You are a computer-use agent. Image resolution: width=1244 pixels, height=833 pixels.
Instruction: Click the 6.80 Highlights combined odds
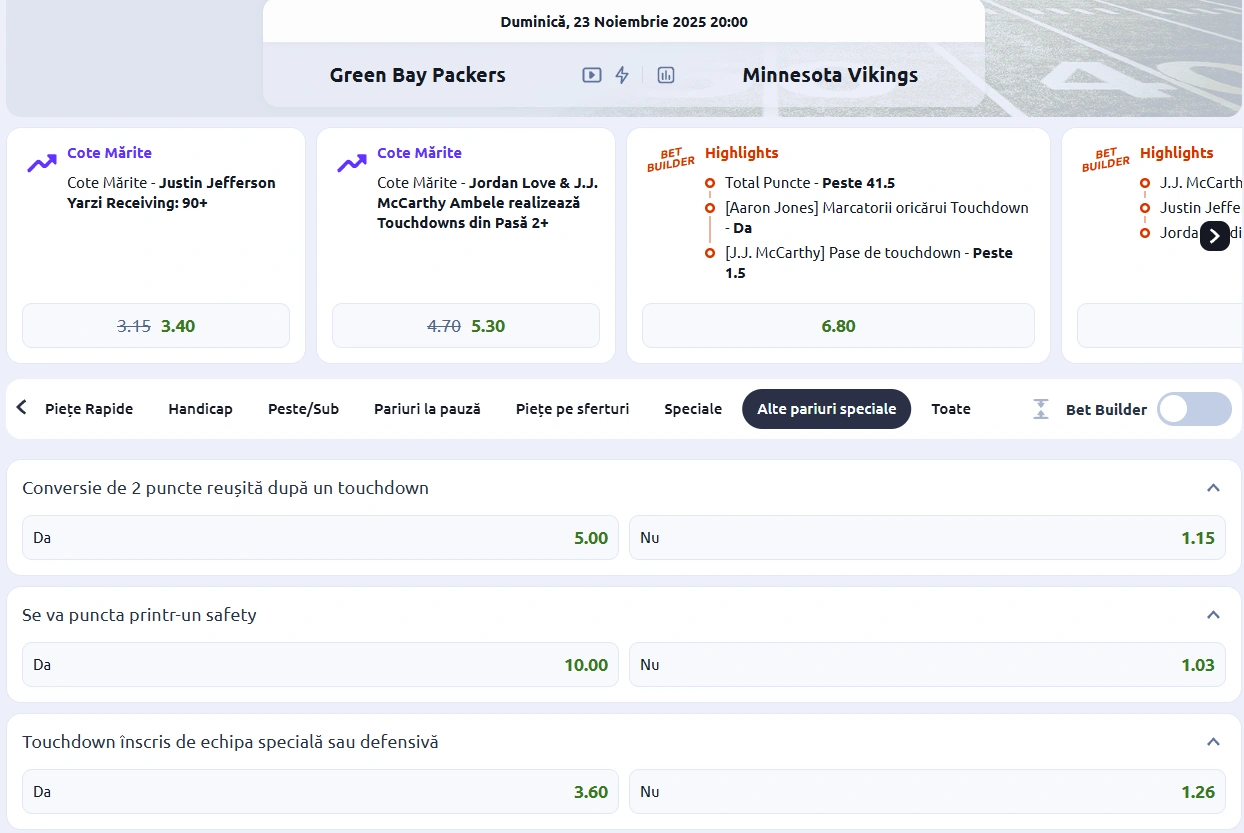838,325
